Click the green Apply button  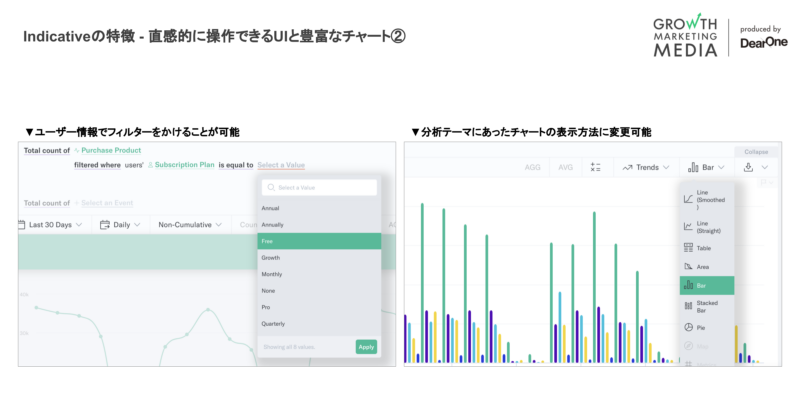point(366,347)
